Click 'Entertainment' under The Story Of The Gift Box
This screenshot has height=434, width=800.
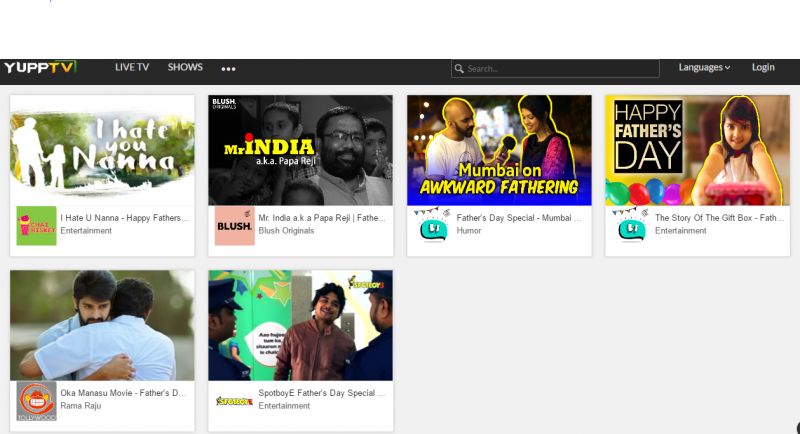(x=681, y=231)
